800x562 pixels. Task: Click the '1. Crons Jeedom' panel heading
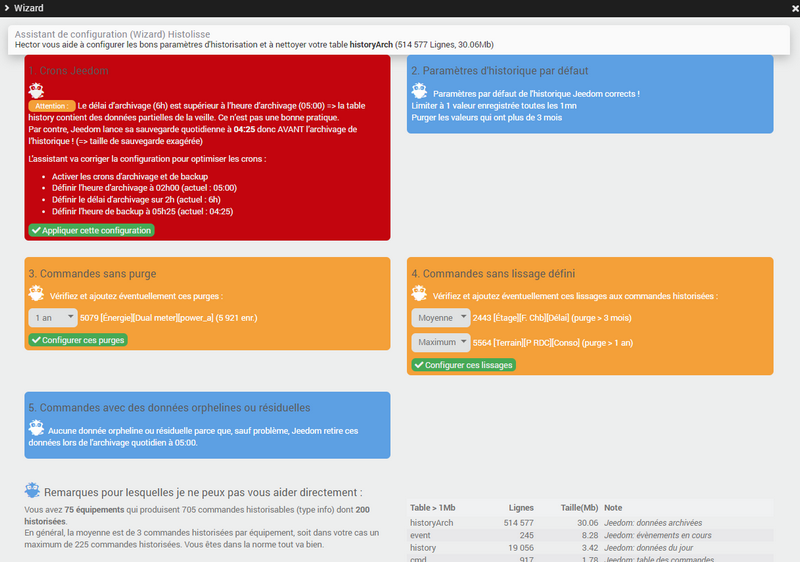point(68,71)
